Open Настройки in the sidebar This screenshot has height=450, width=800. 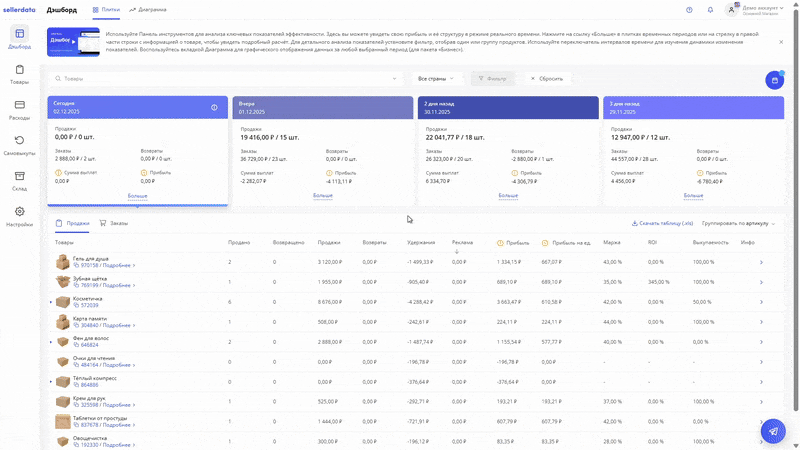tap(19, 216)
